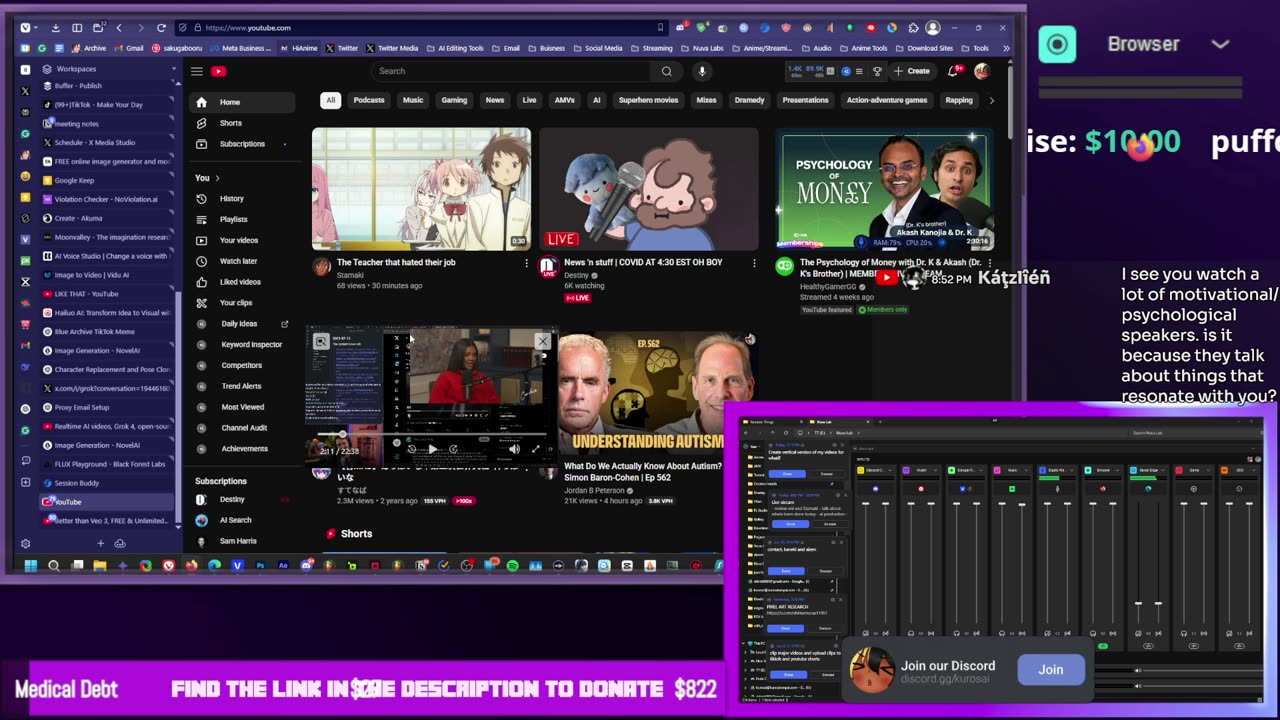Open the AI Editing Tools bookmark folder
The image size is (1280, 720).
coord(455,48)
